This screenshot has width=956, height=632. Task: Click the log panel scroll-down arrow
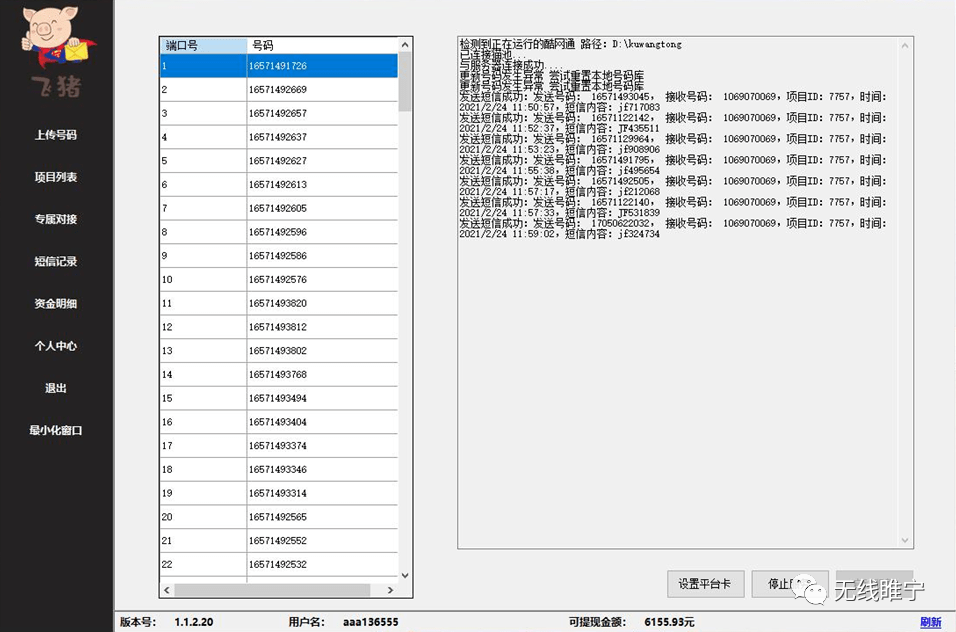pyautogui.click(x=905, y=540)
